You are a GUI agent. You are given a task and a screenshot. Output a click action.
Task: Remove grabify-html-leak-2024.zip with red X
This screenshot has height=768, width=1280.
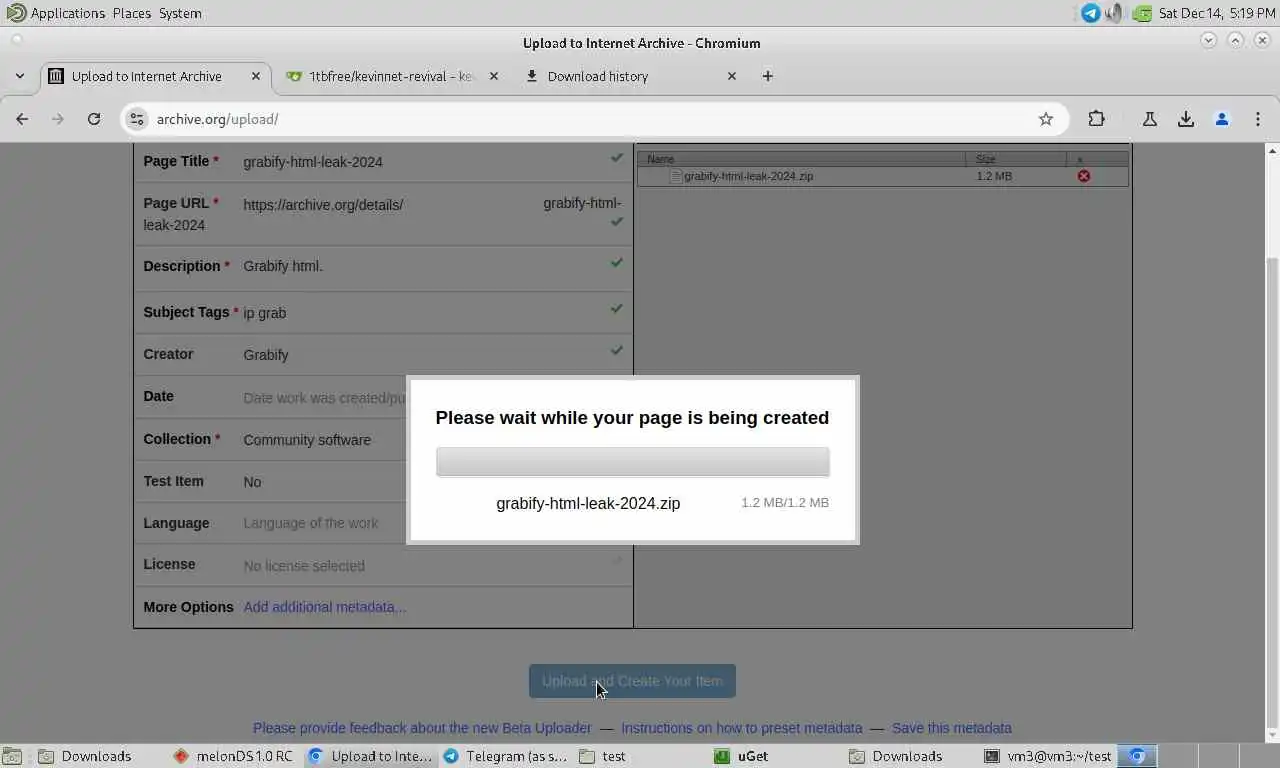coord(1084,176)
